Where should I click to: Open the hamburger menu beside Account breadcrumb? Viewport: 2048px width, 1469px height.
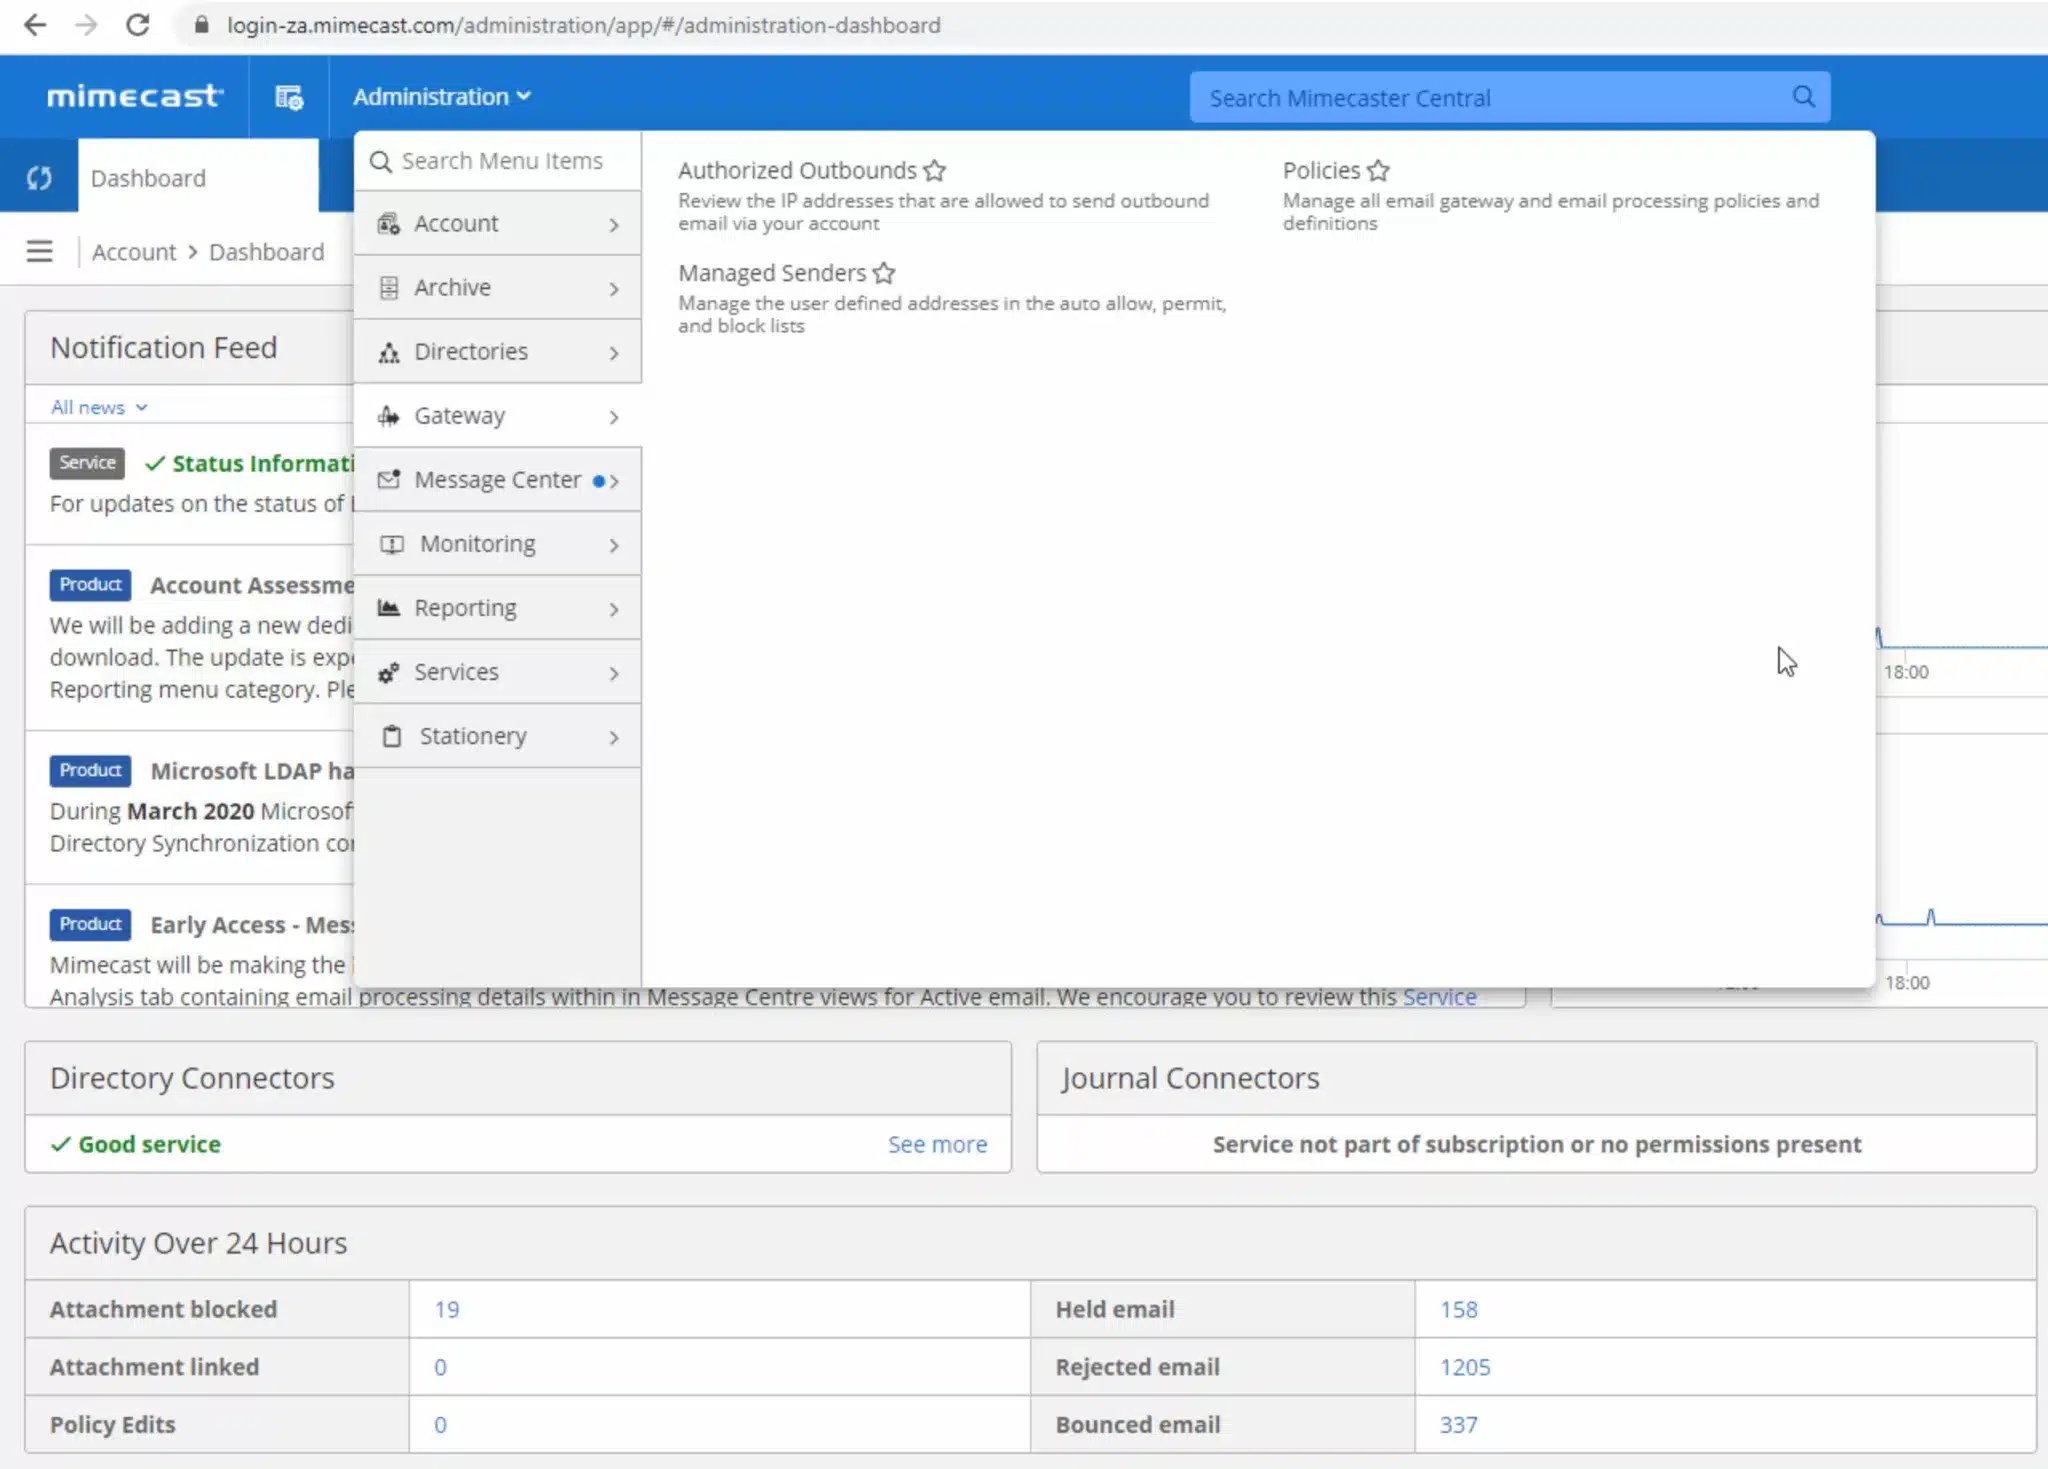coord(39,251)
